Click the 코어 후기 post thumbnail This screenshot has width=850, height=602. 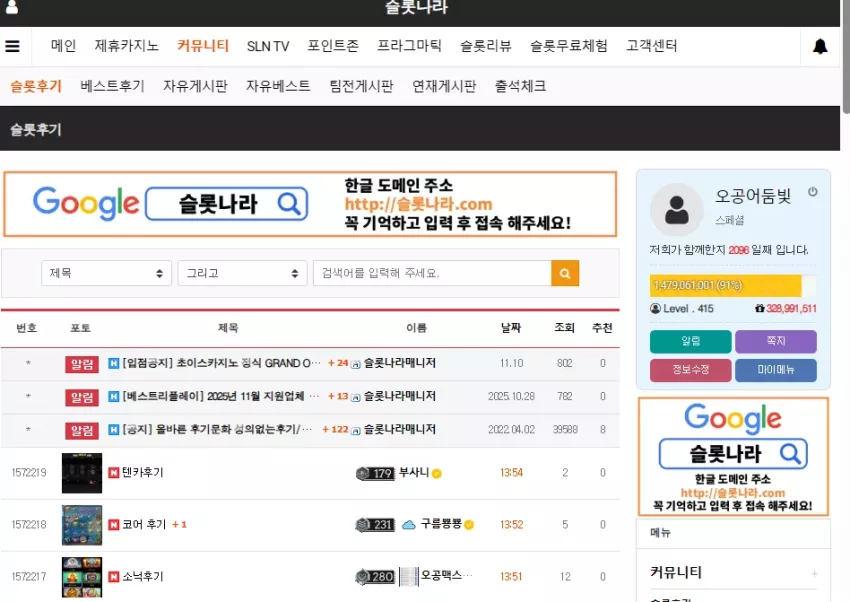click(82, 525)
